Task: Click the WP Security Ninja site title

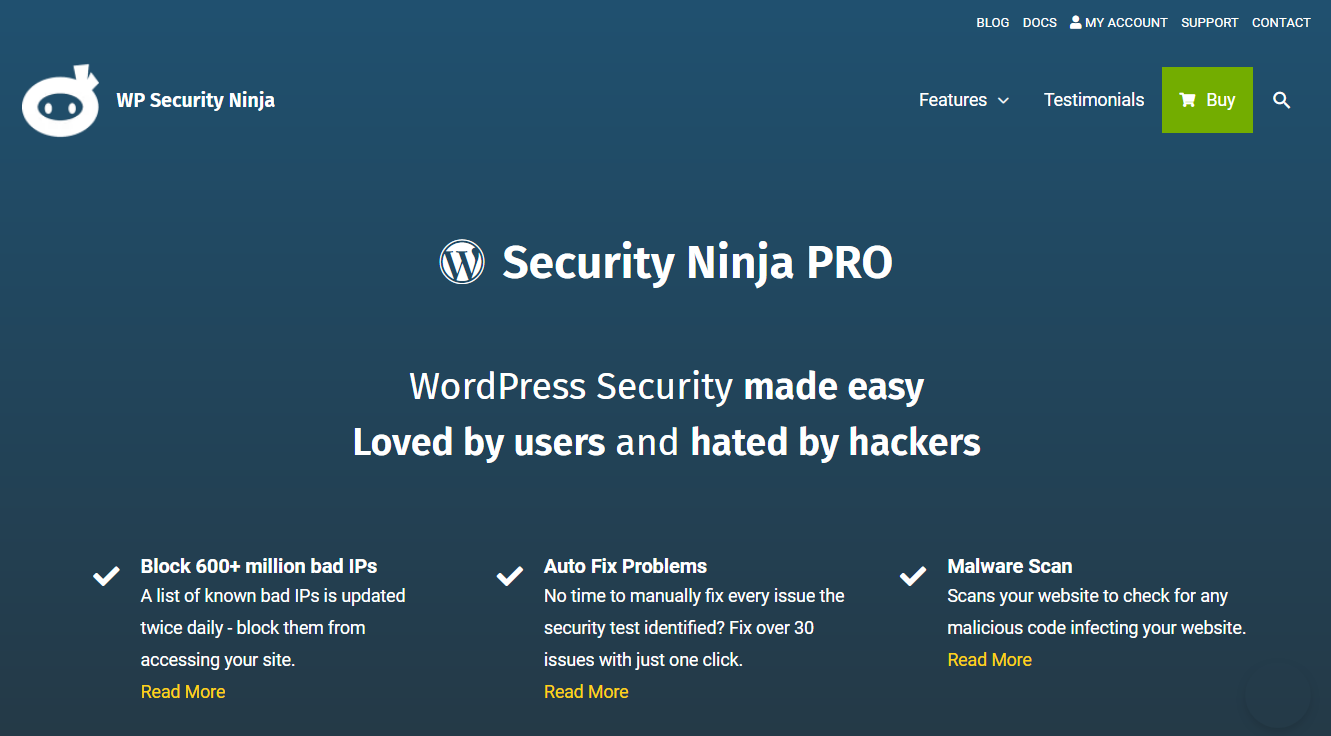Action: coord(195,100)
